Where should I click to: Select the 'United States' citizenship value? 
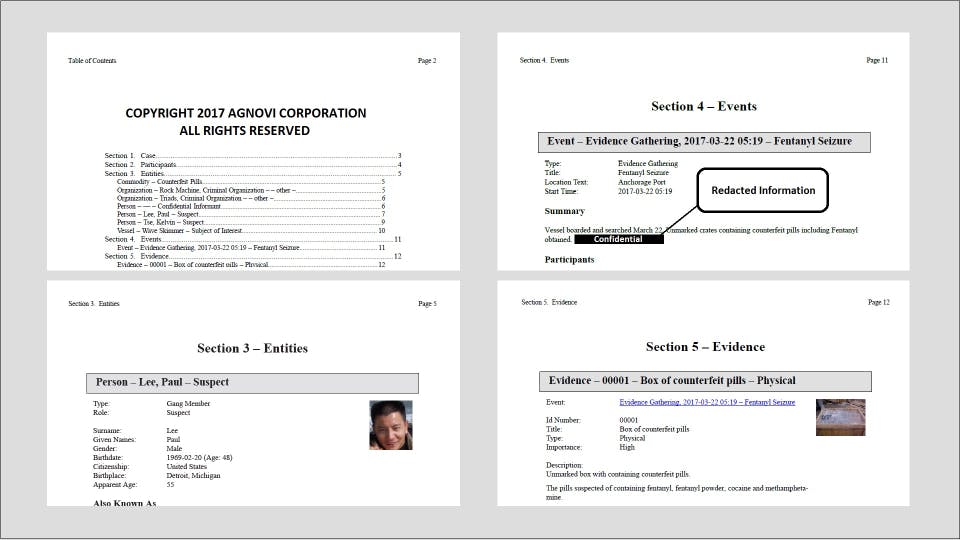tap(186, 467)
